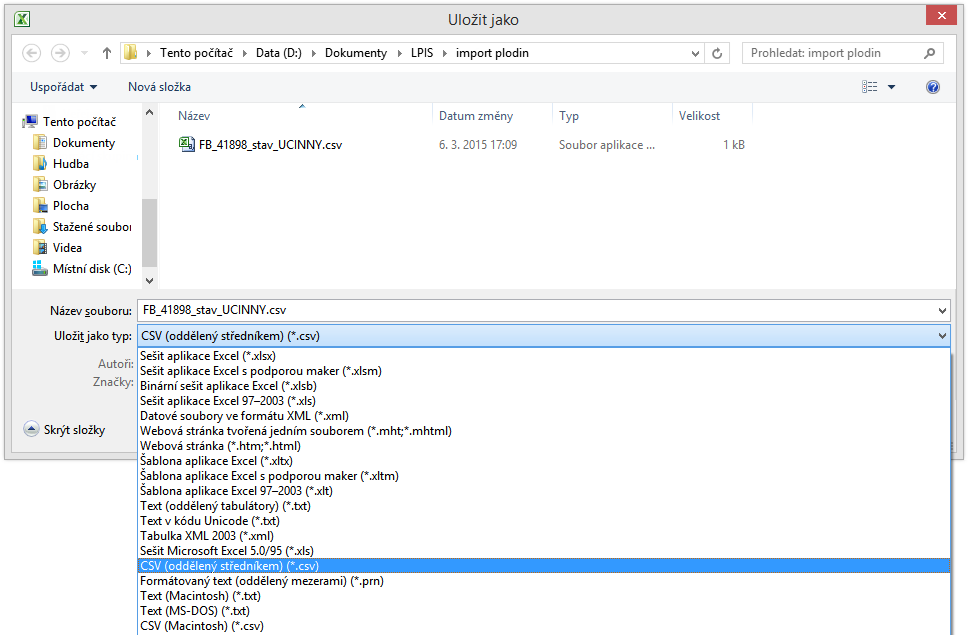Click the search magnifier icon
968x635 pixels.
tap(929, 53)
